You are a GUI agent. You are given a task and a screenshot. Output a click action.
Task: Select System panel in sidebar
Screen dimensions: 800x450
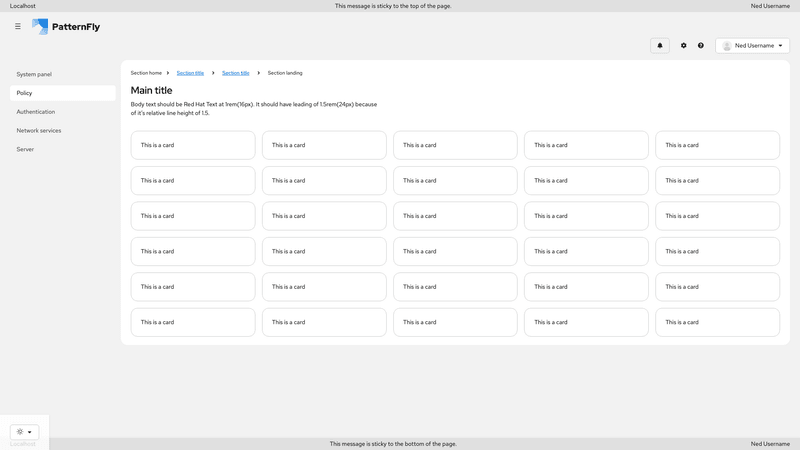[62, 74]
